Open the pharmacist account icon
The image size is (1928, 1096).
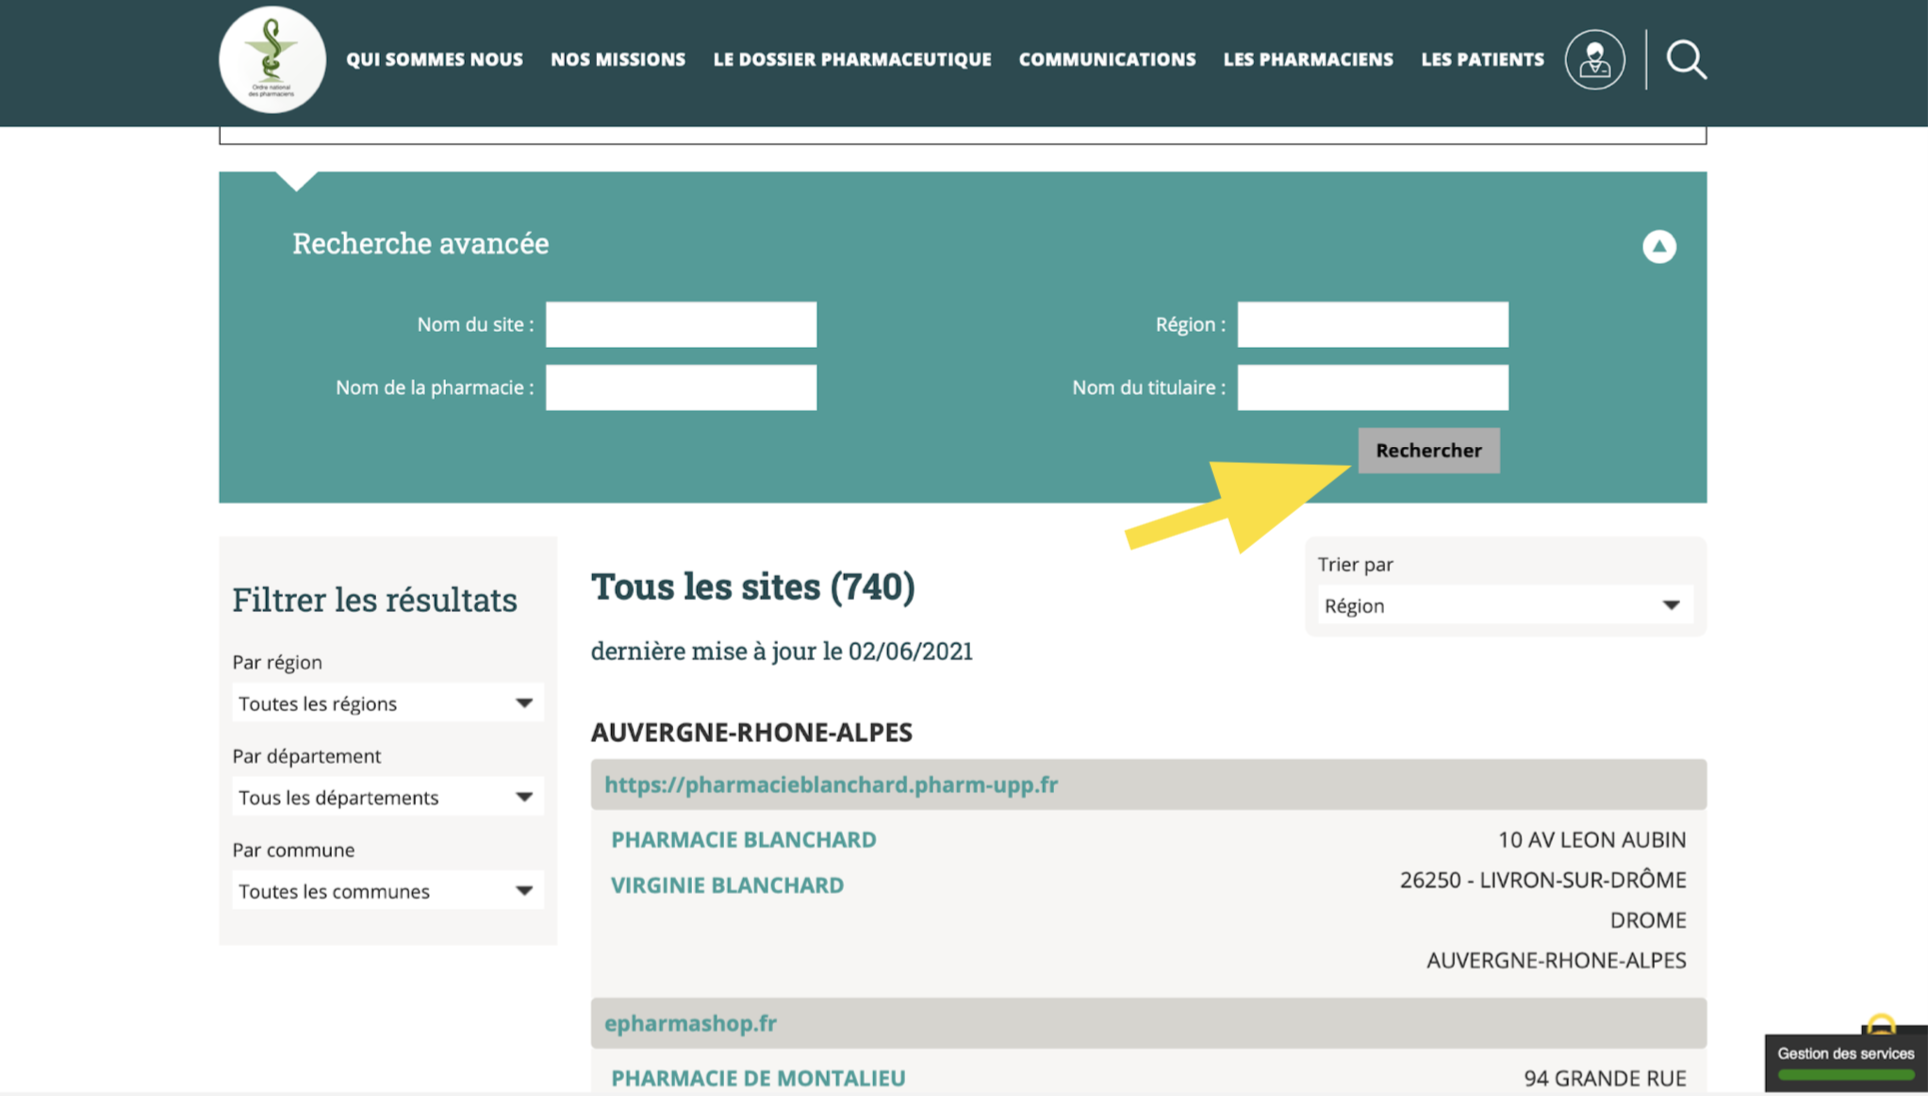coord(1594,60)
